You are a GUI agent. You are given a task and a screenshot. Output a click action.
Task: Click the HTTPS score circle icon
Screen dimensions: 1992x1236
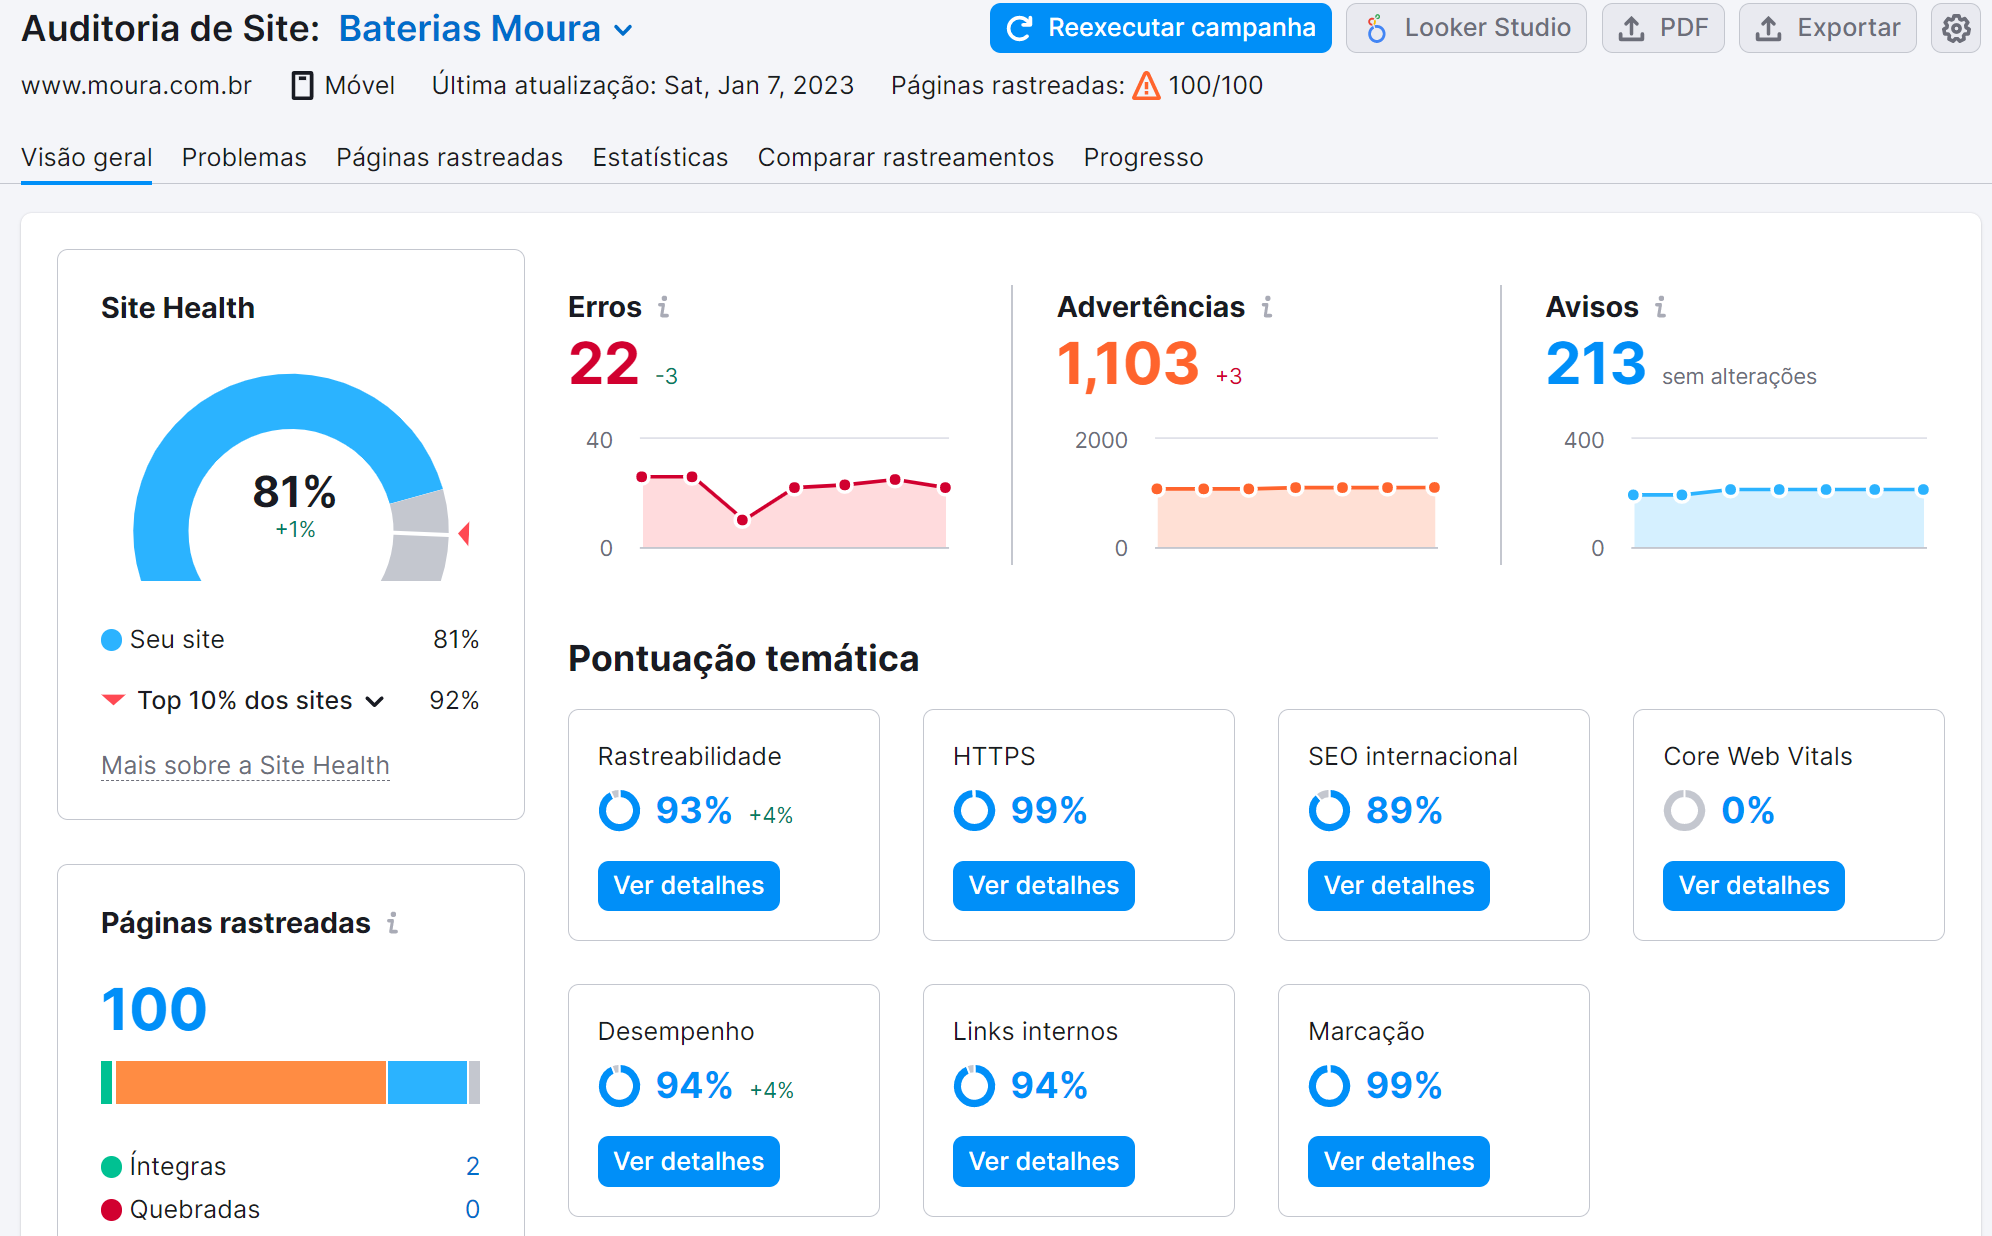click(974, 810)
